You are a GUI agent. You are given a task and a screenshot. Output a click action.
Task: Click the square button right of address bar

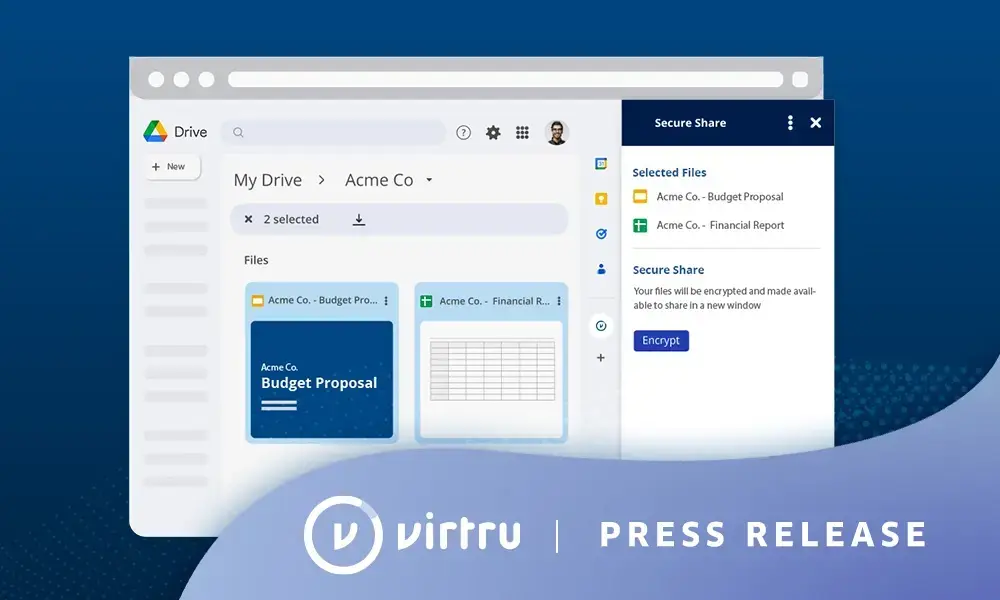pyautogui.click(x=800, y=79)
